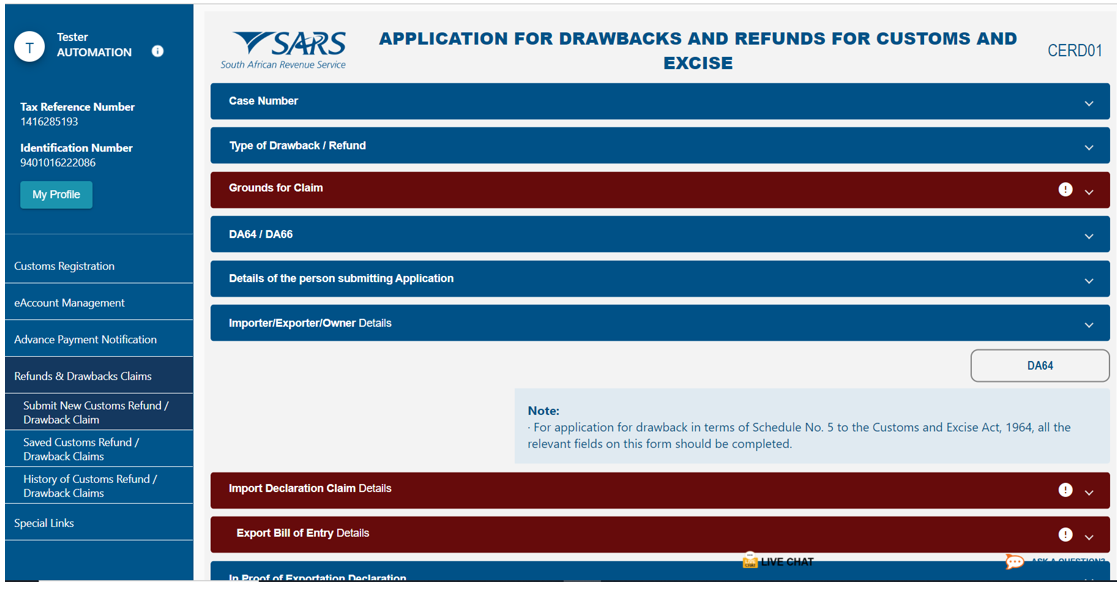1117x589 pixels.
Task: Click identification number 9401016222086
Action: click(x=58, y=162)
